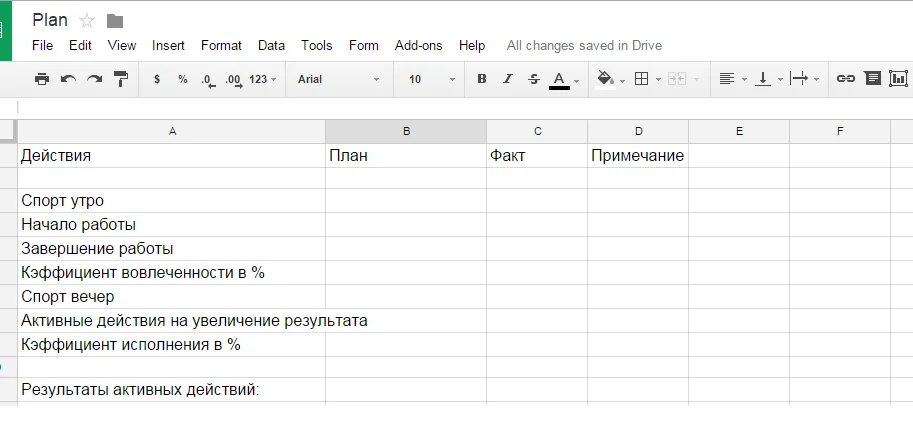Star the Plan document
The image size is (913, 422).
[87, 21]
